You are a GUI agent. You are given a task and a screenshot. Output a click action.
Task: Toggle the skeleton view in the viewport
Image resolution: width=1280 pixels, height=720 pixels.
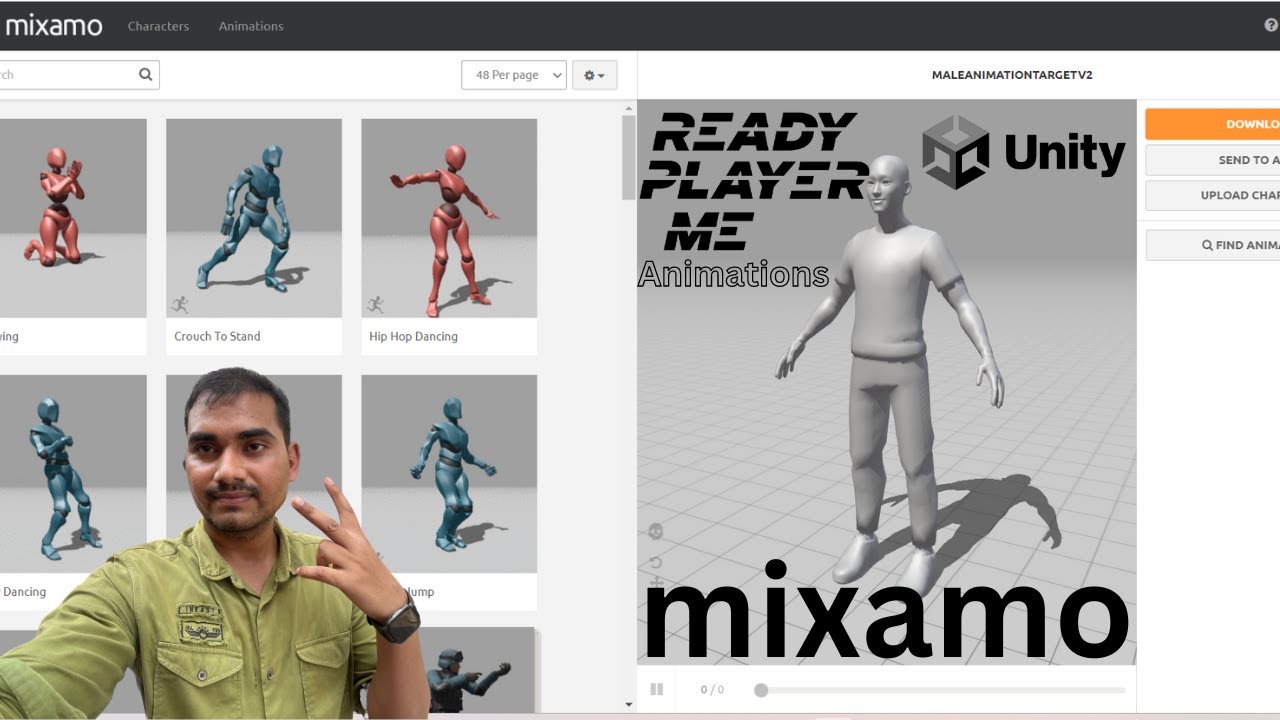point(656,531)
